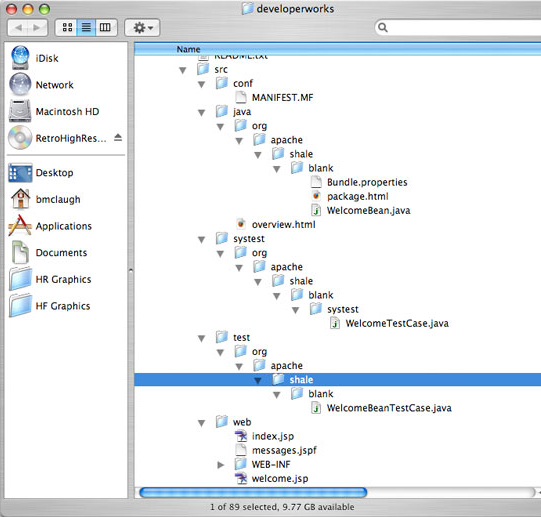Screen dimensions: 541x517
Task: Select the WEB-INF folder icon
Action: pyautogui.click(x=241, y=464)
